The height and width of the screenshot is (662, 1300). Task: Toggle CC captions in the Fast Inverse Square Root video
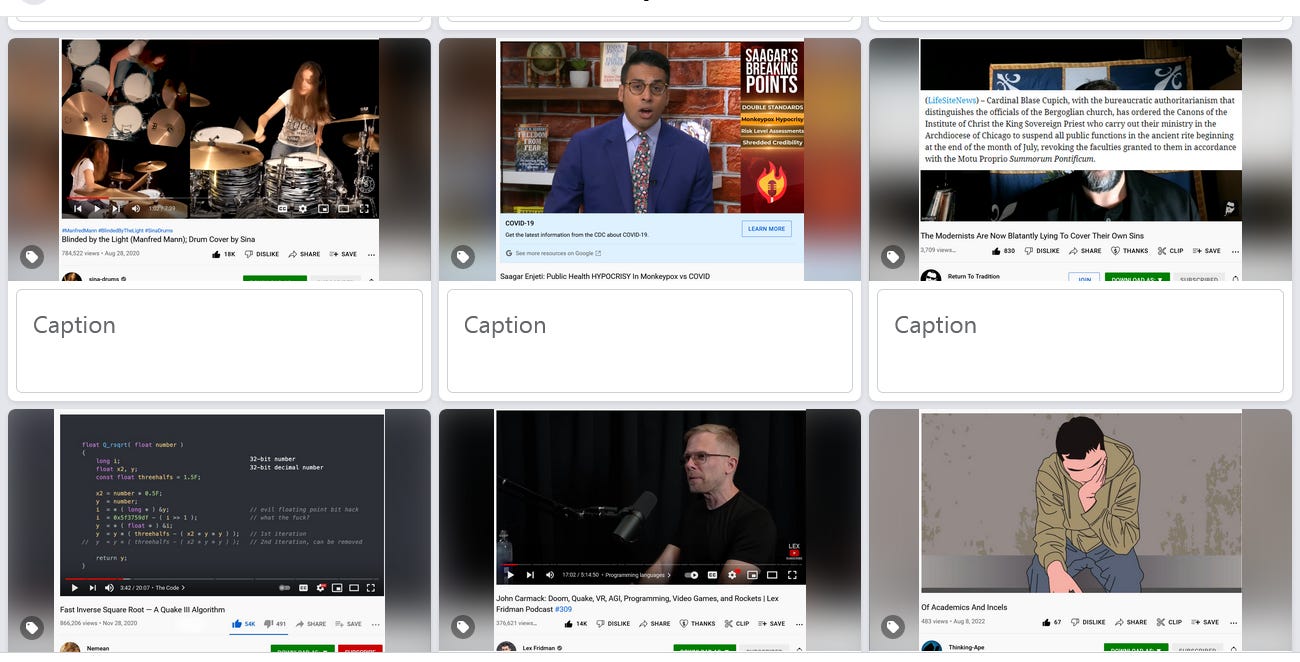pyautogui.click(x=304, y=588)
